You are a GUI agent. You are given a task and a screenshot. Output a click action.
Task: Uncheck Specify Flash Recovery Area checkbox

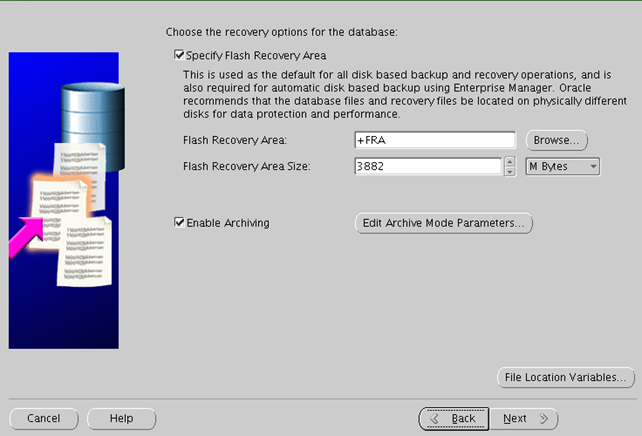(x=179, y=55)
